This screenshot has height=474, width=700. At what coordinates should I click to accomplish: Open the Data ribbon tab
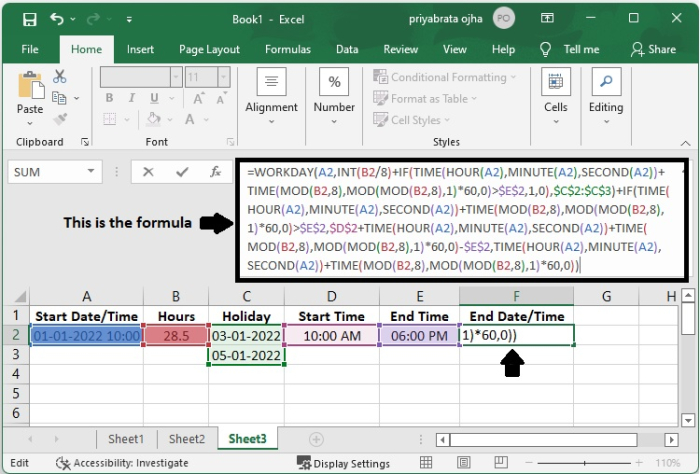click(347, 49)
